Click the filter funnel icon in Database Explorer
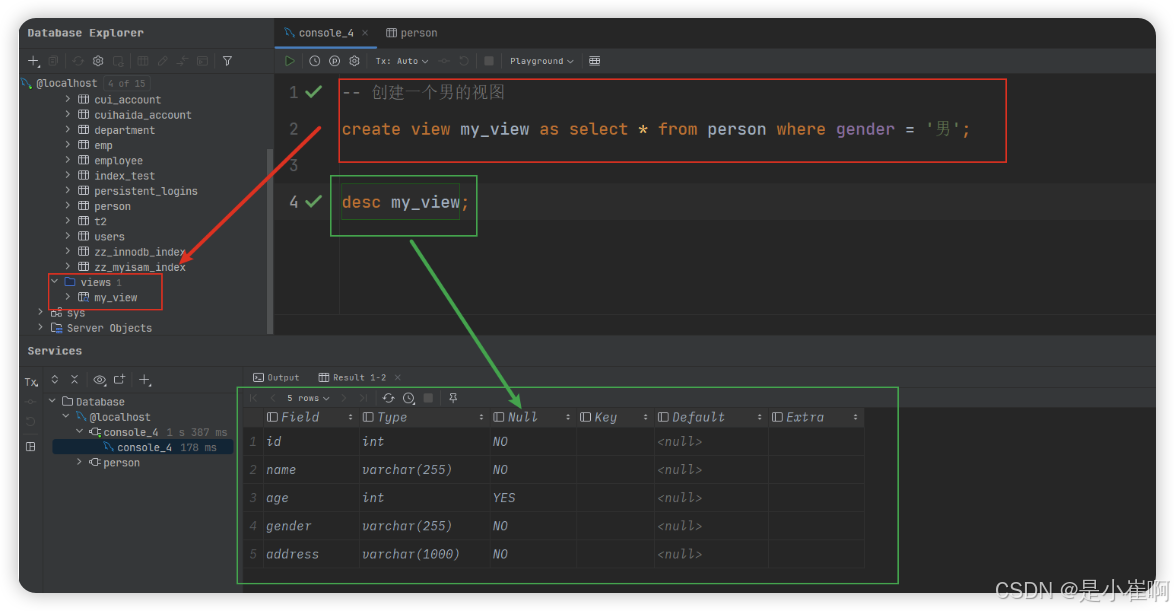 coord(227,61)
